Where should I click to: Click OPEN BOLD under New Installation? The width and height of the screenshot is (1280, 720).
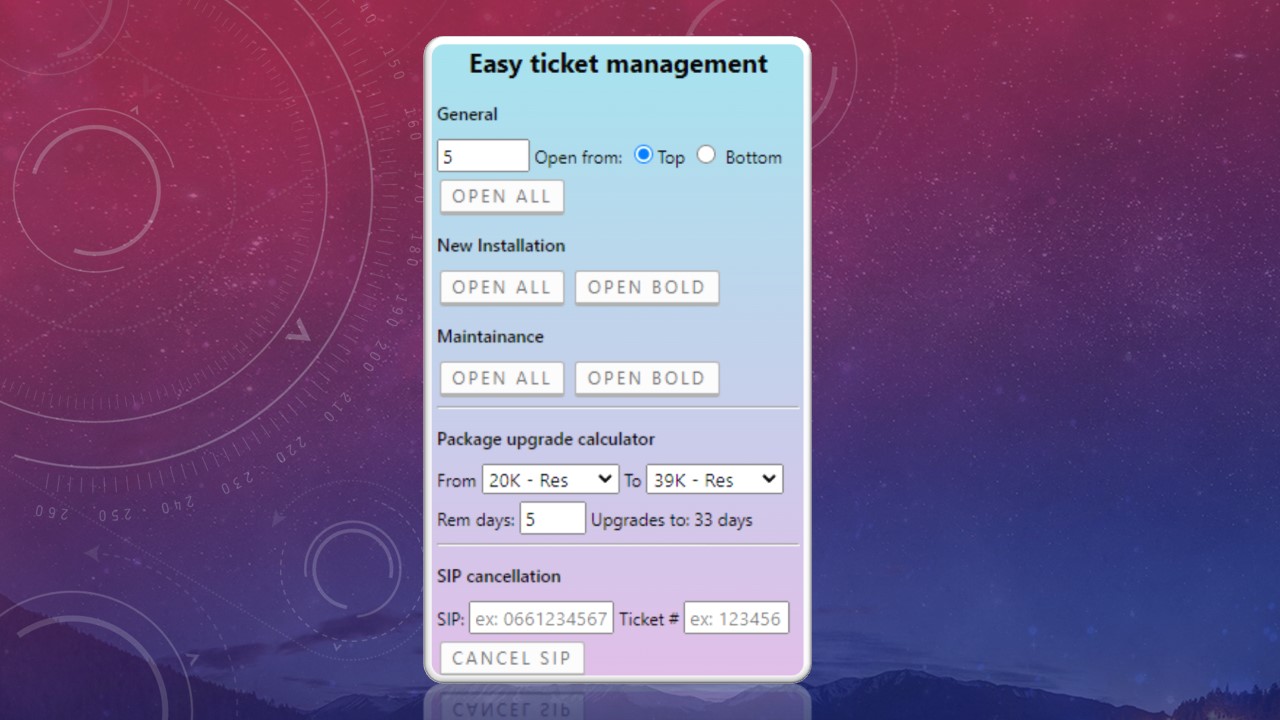(x=647, y=287)
